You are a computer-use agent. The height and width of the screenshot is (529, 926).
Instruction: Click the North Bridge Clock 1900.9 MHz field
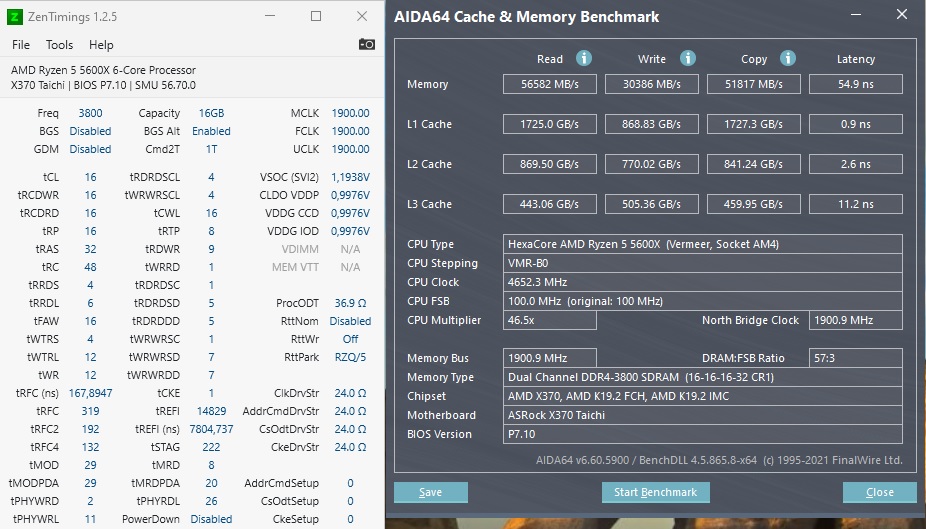(x=856, y=320)
